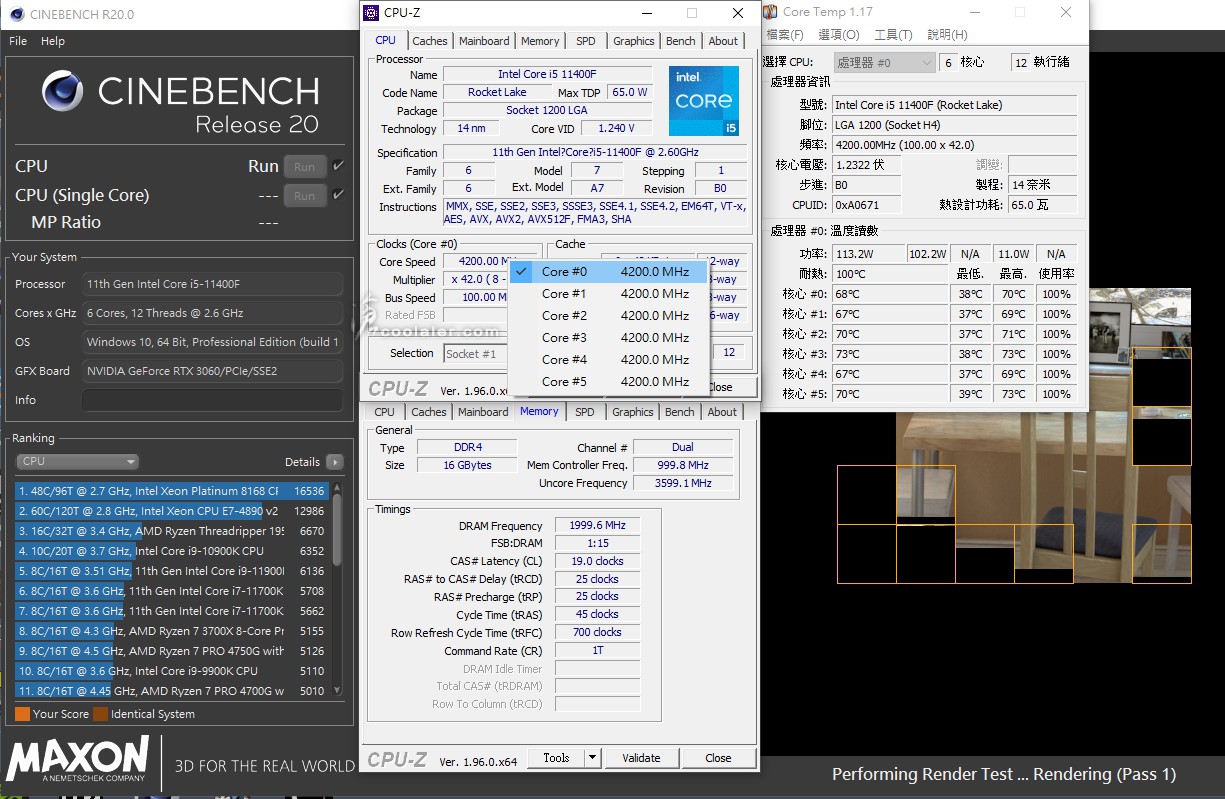Click the ranking score 5708
This screenshot has width=1225, height=799.
coord(312,591)
